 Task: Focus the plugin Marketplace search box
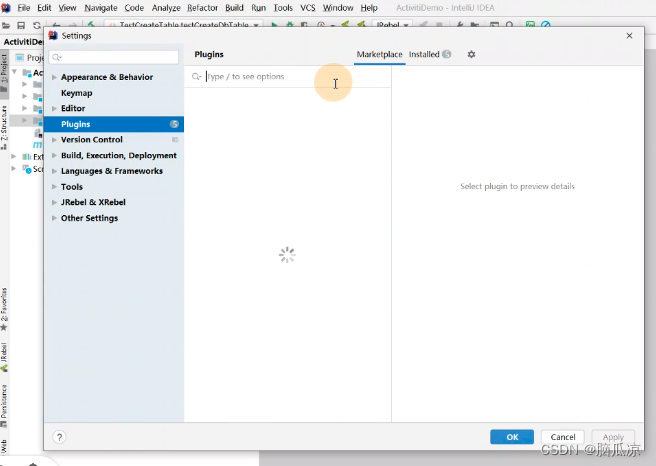pyautogui.click(x=289, y=77)
